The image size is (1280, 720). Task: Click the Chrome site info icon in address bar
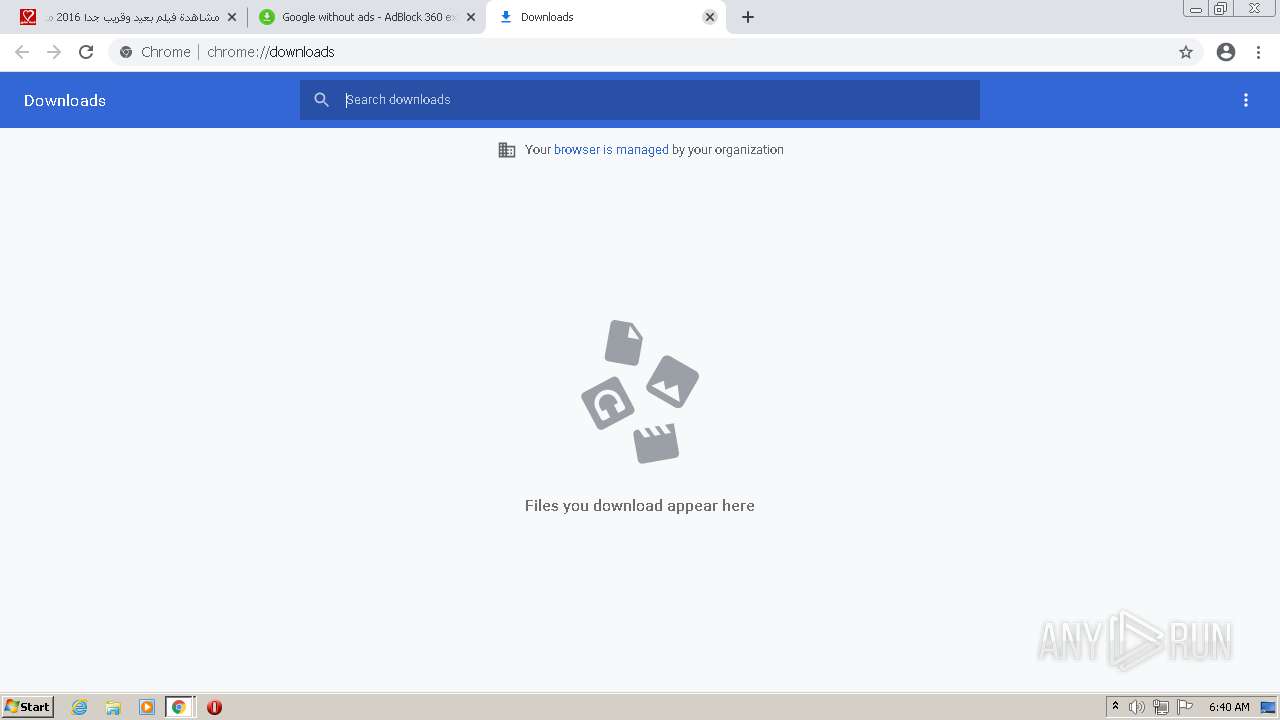click(126, 52)
